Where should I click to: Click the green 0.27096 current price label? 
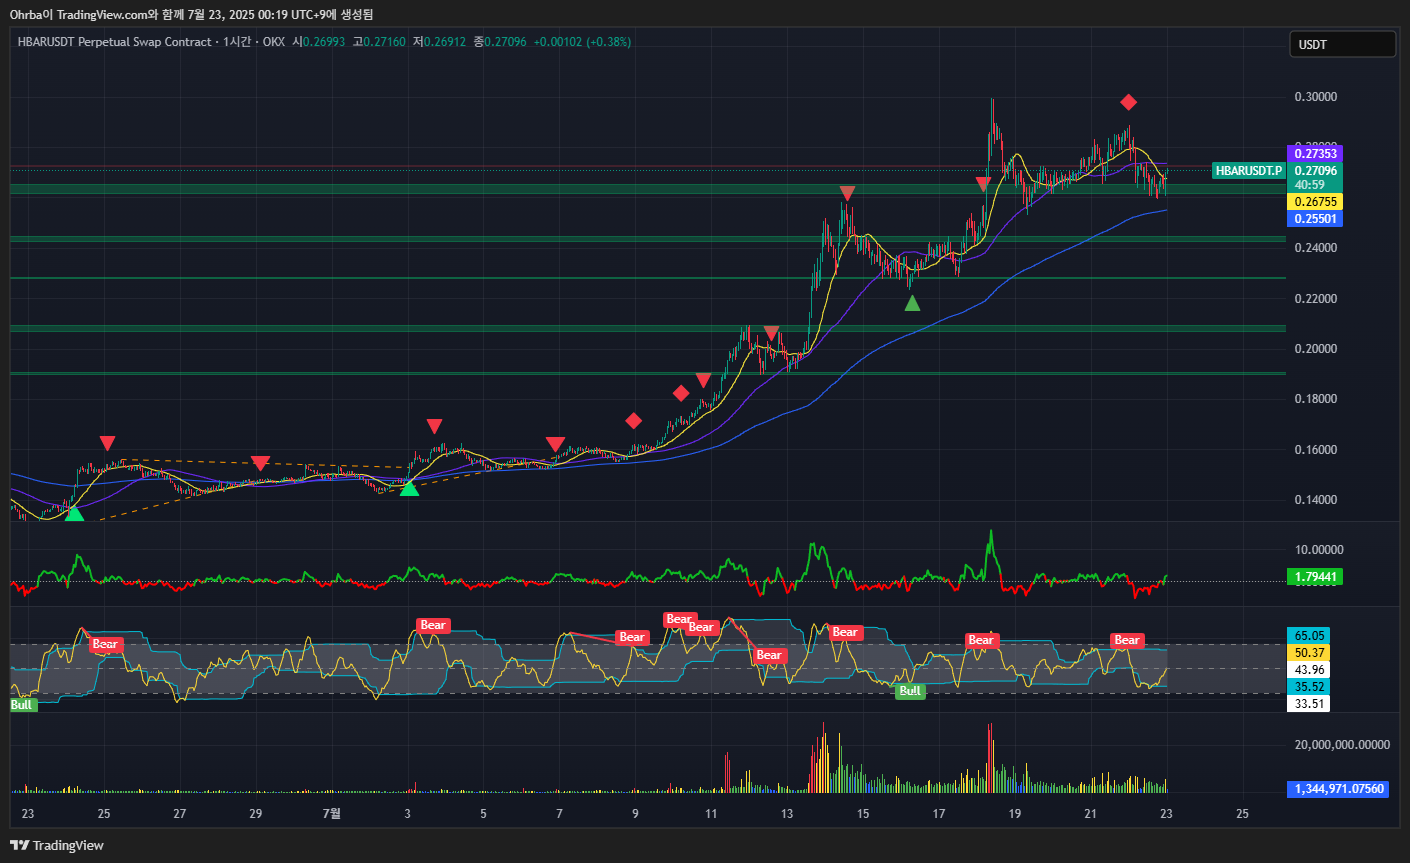[x=1315, y=171]
